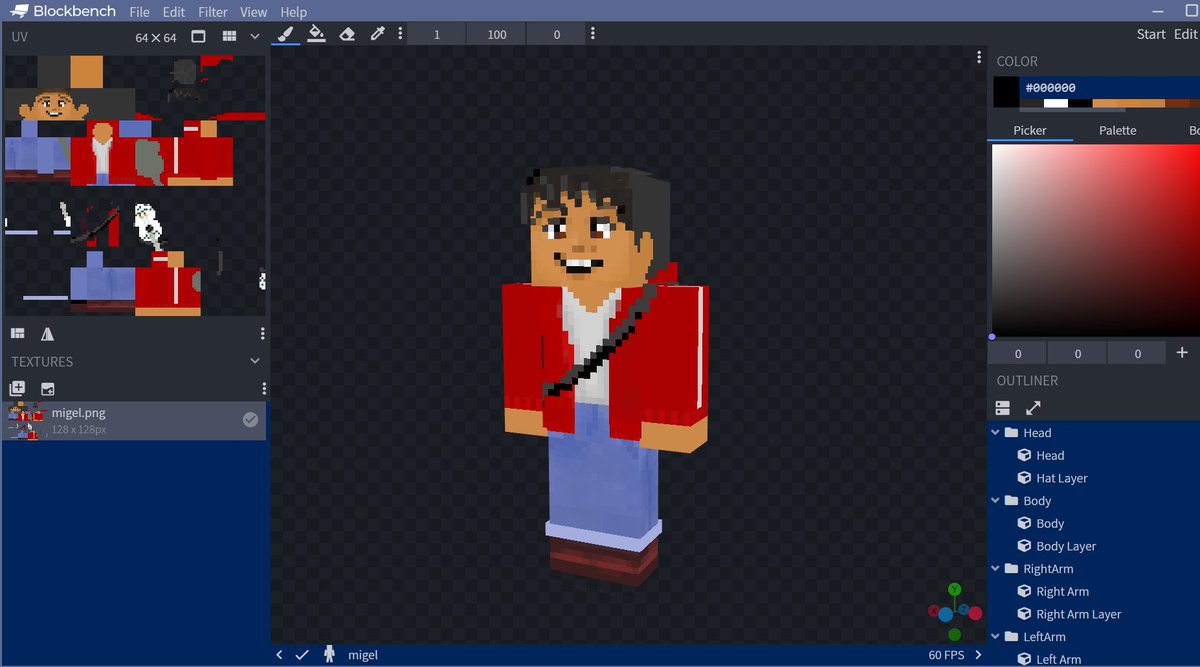Open the Help menu
The image size is (1200, 667).
point(294,12)
